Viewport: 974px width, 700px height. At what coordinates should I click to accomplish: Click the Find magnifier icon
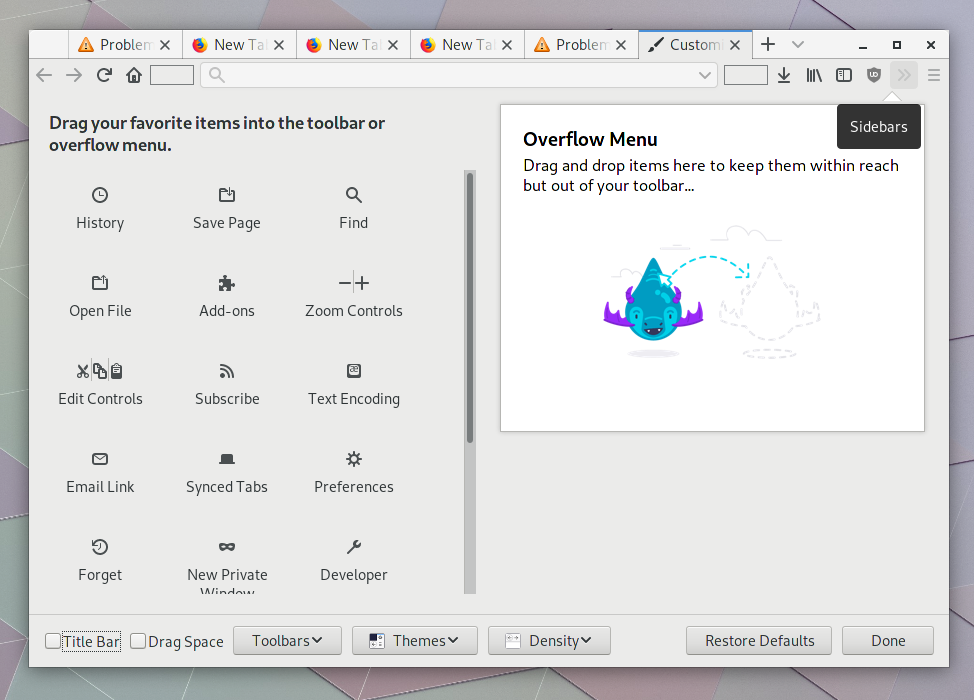click(353, 195)
